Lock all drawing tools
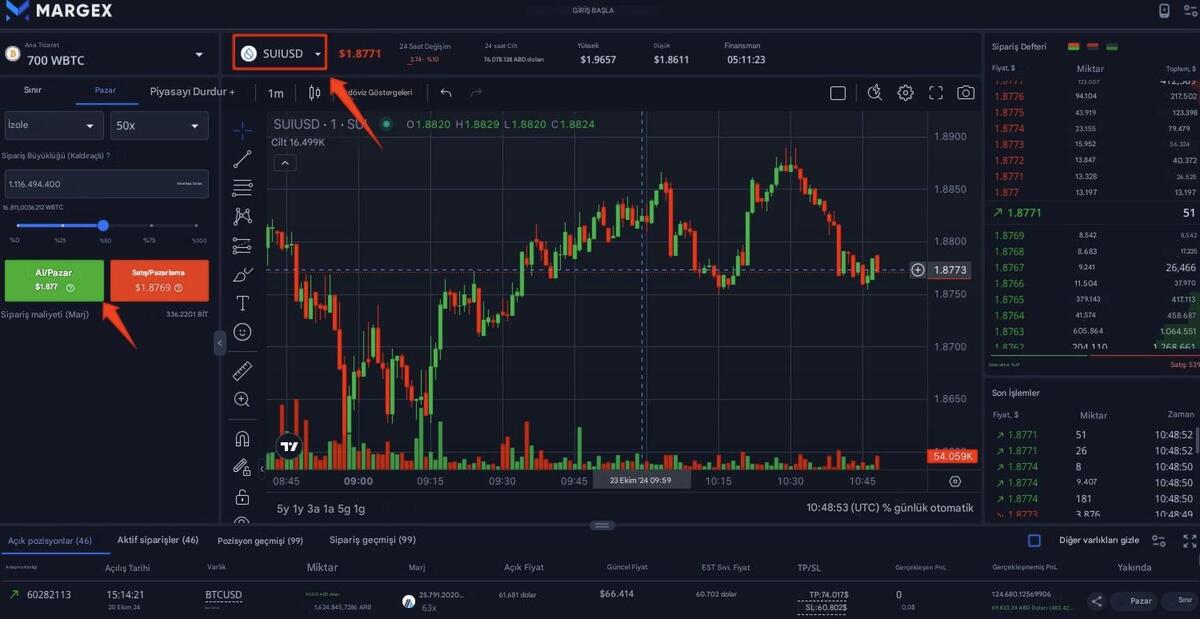The width and height of the screenshot is (1200, 619). click(x=242, y=496)
